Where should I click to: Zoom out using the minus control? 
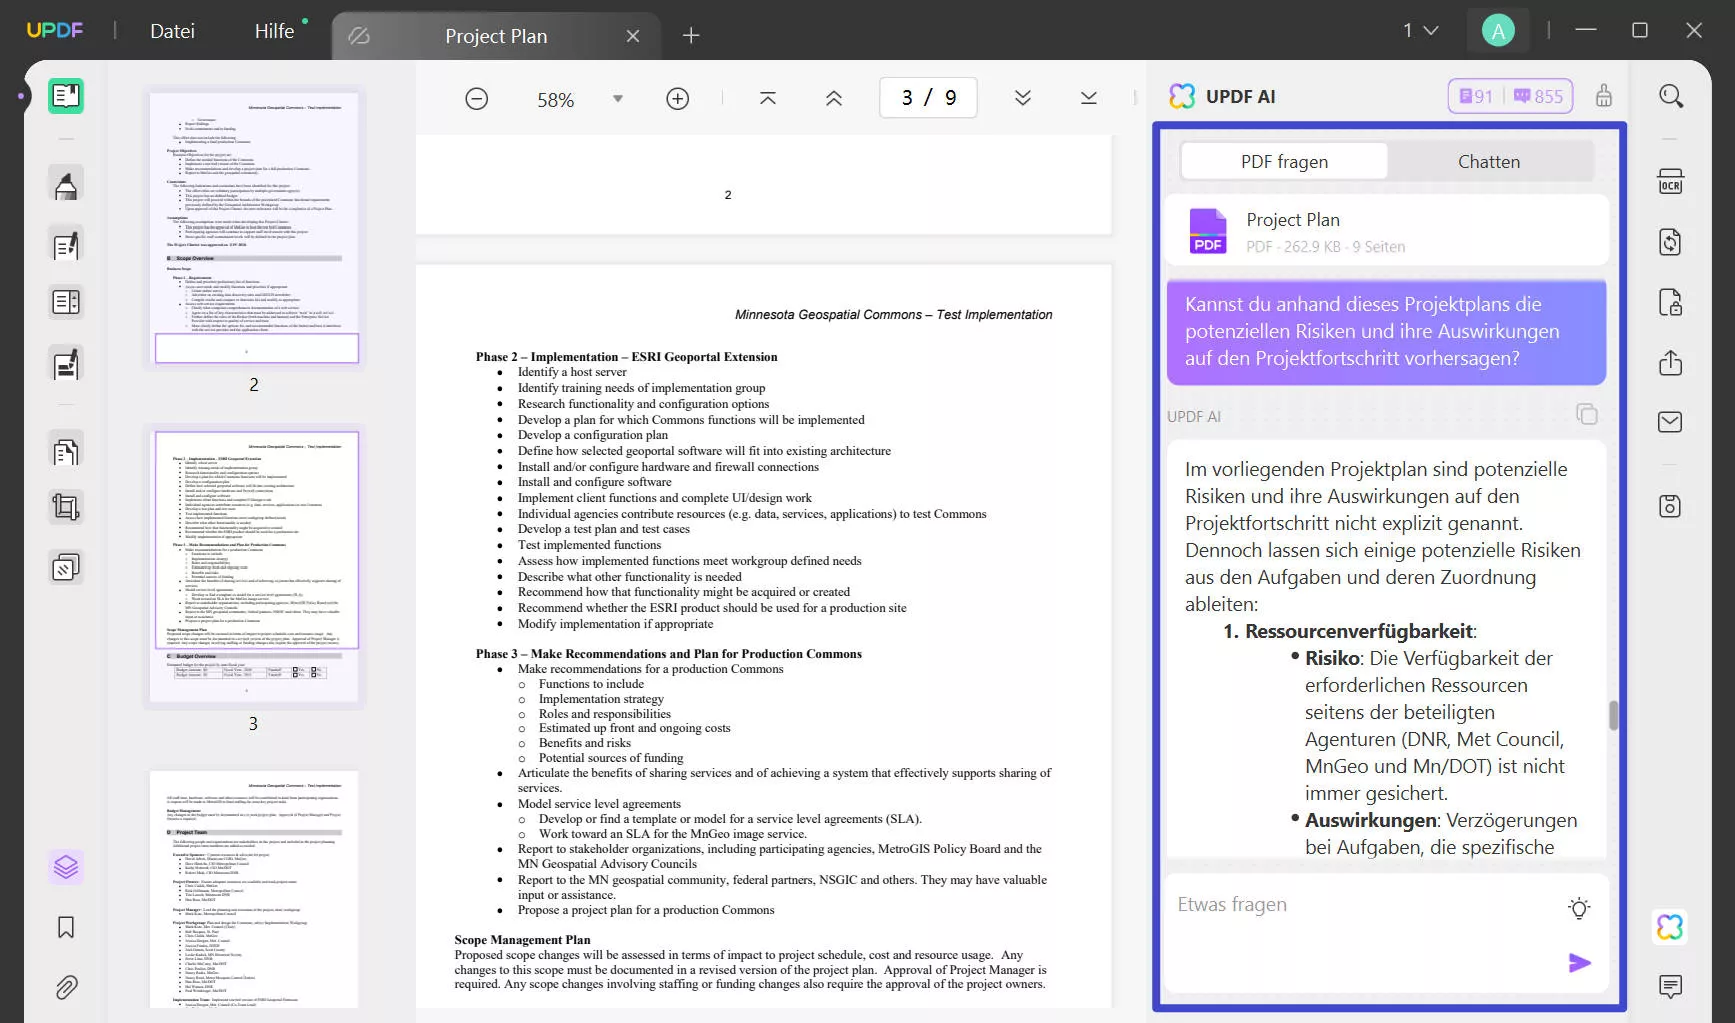476,98
